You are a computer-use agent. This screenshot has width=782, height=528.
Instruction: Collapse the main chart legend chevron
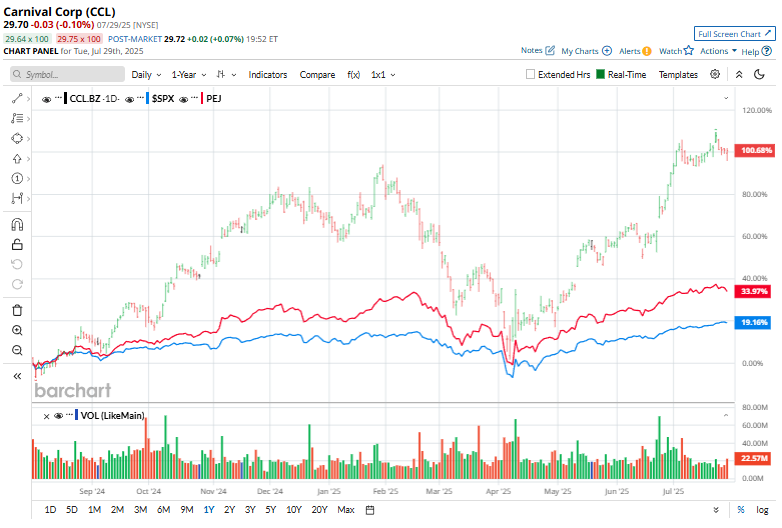[726, 98]
